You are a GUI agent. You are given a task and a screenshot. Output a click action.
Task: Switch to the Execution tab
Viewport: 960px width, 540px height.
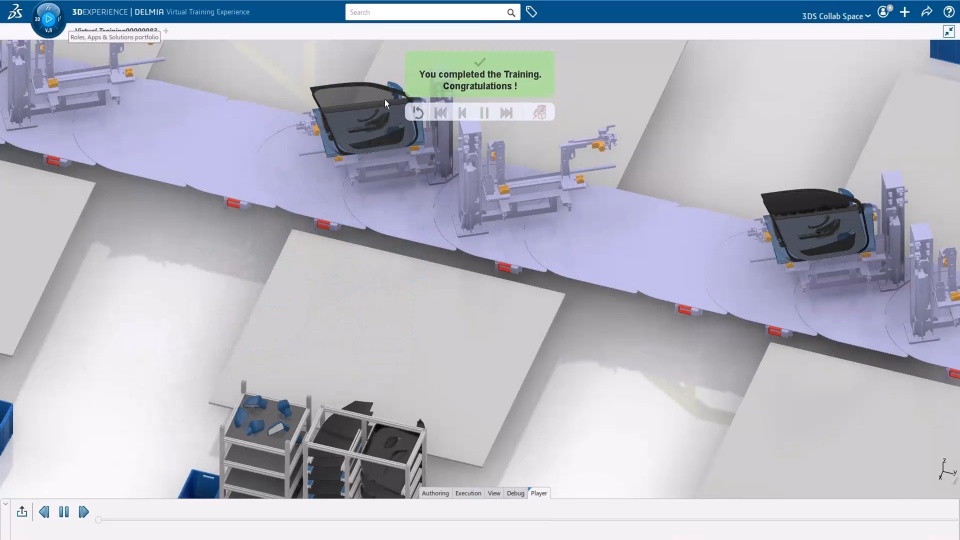coord(468,493)
